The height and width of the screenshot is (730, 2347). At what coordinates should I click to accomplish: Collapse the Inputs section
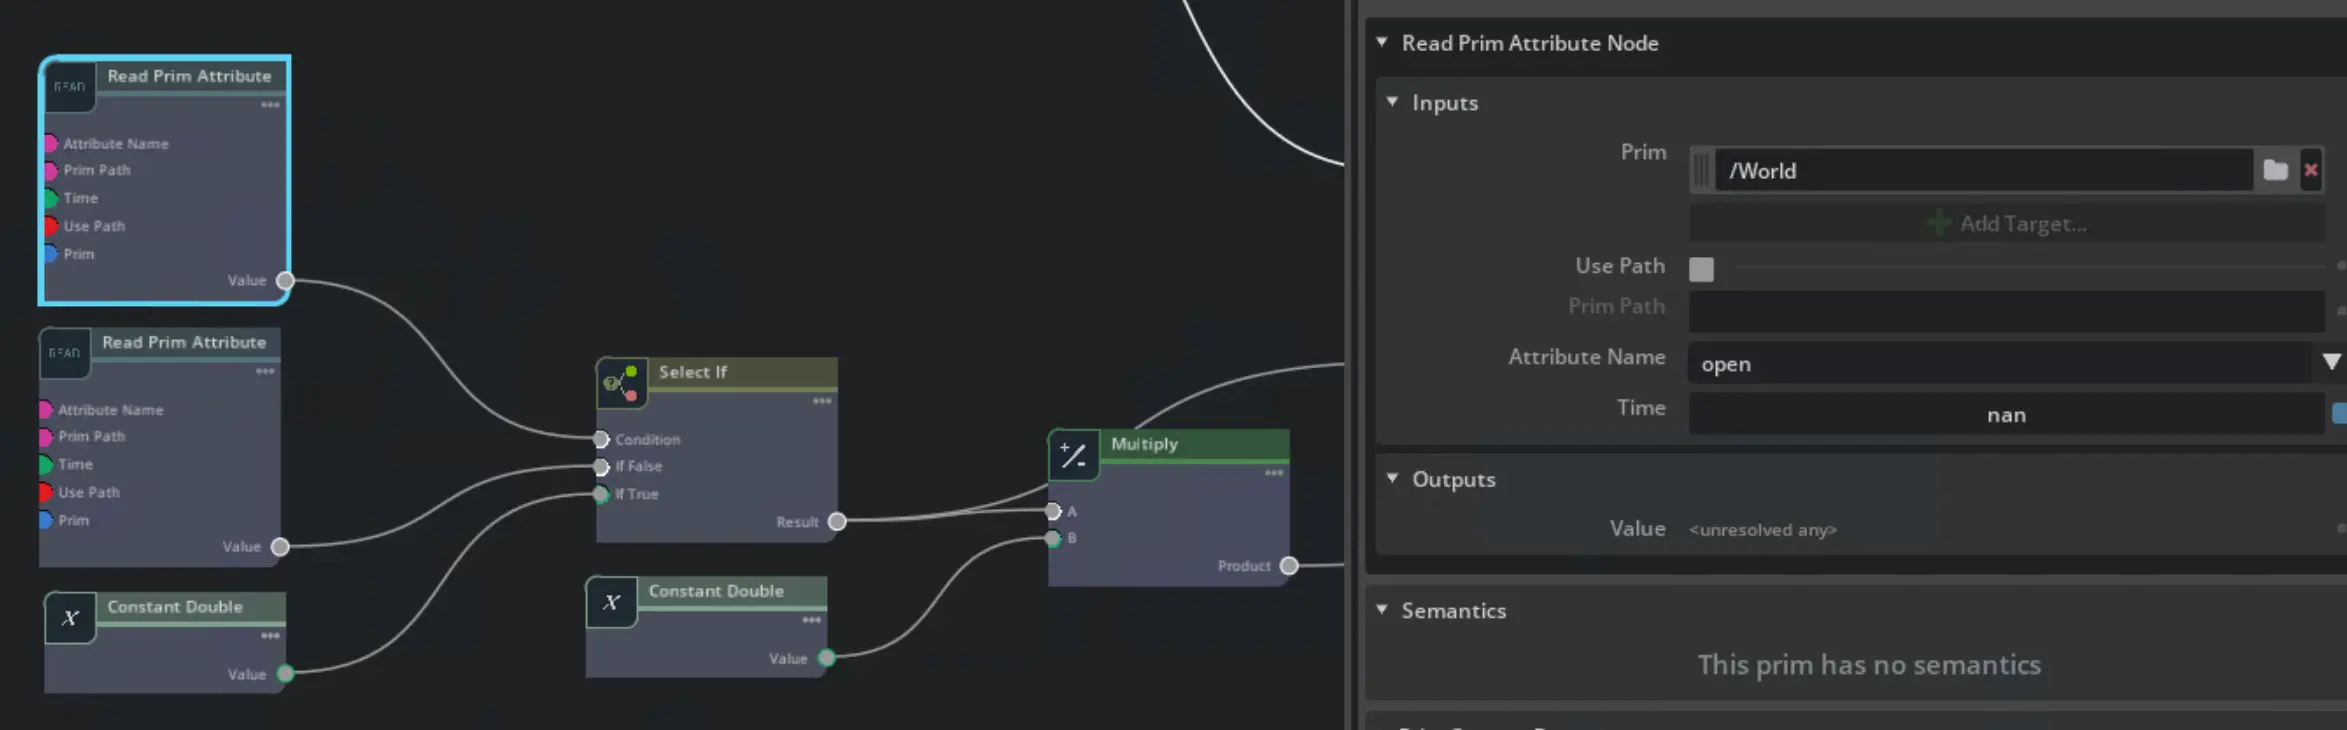click(1392, 102)
